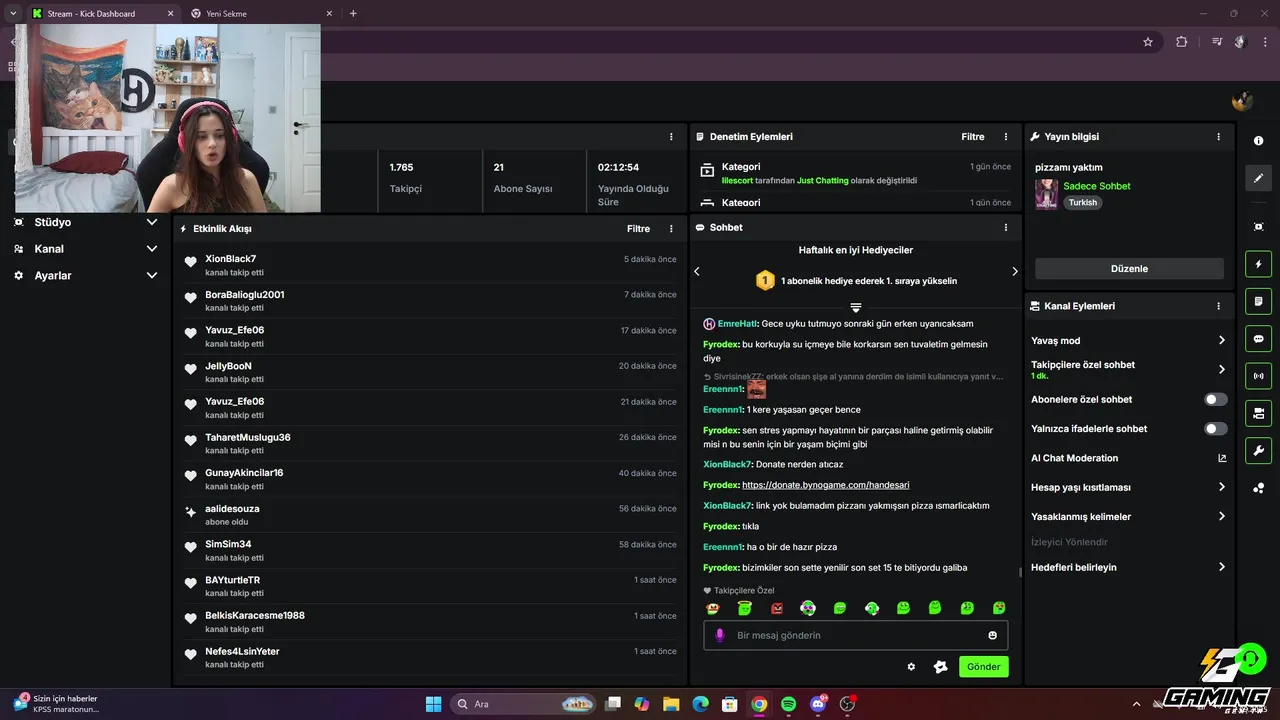
Task: Open AI Chat Moderation external link icon
Action: (x=1221, y=458)
